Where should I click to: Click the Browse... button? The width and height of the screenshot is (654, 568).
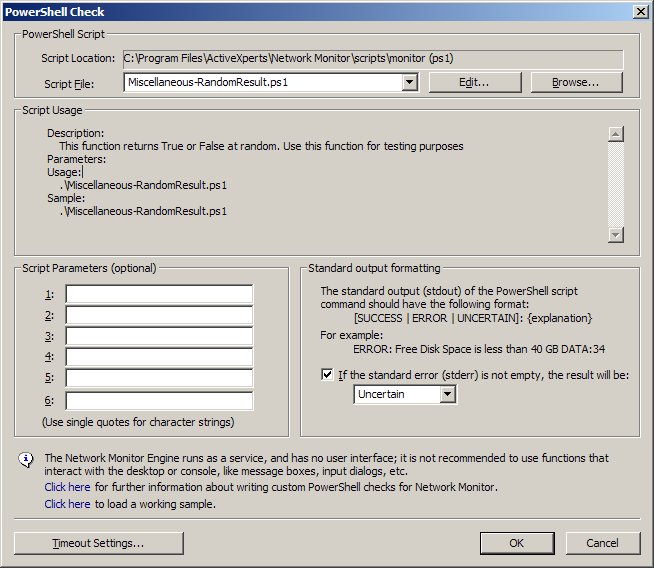pyautogui.click(x=576, y=82)
